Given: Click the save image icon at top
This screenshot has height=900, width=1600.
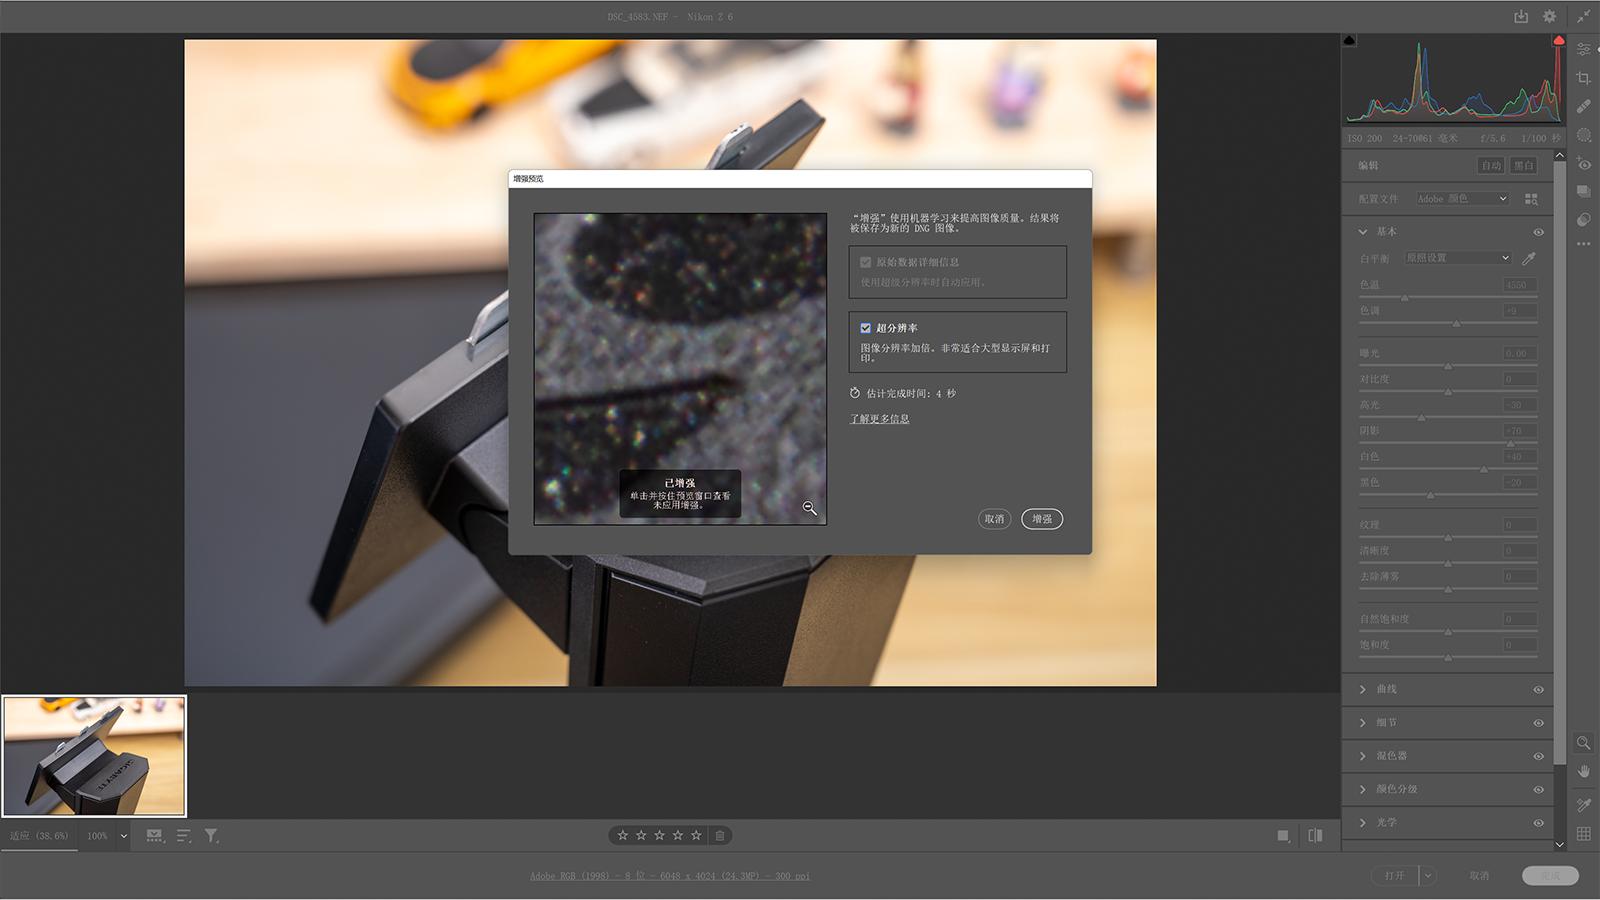Looking at the screenshot, I should pos(1521,16).
